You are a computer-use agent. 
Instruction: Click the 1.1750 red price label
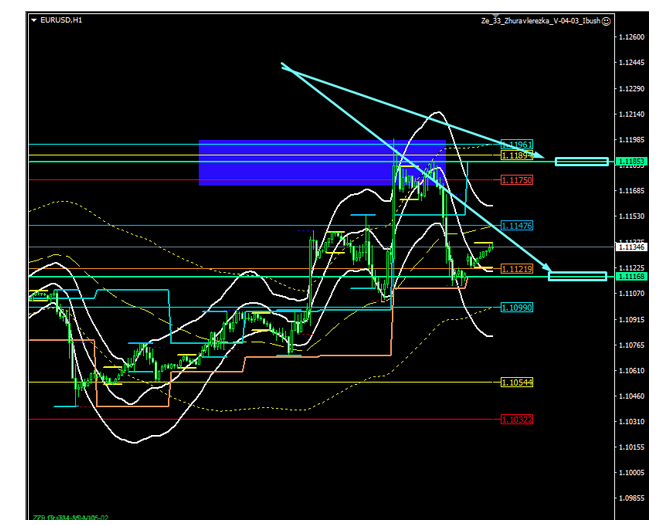point(518,180)
